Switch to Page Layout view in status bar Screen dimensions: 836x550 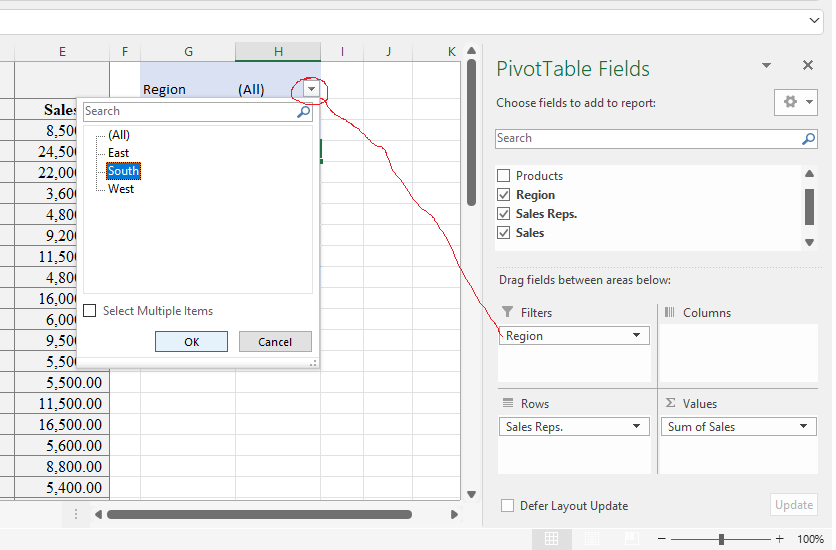tap(591, 539)
